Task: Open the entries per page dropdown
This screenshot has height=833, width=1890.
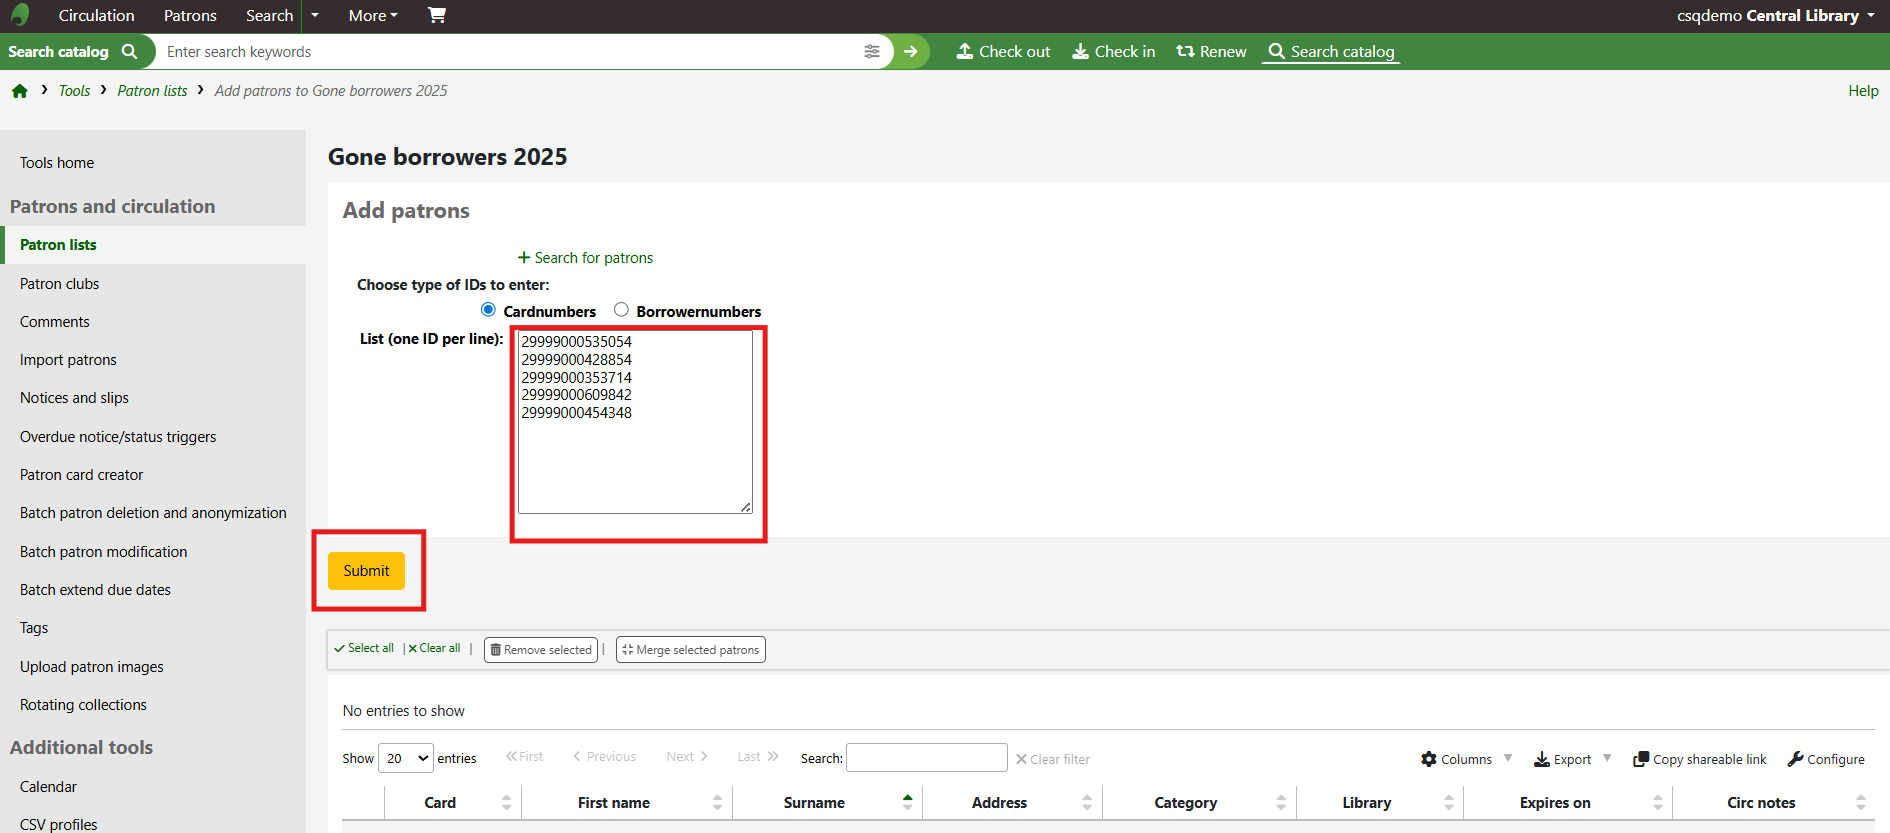Action: (406, 758)
